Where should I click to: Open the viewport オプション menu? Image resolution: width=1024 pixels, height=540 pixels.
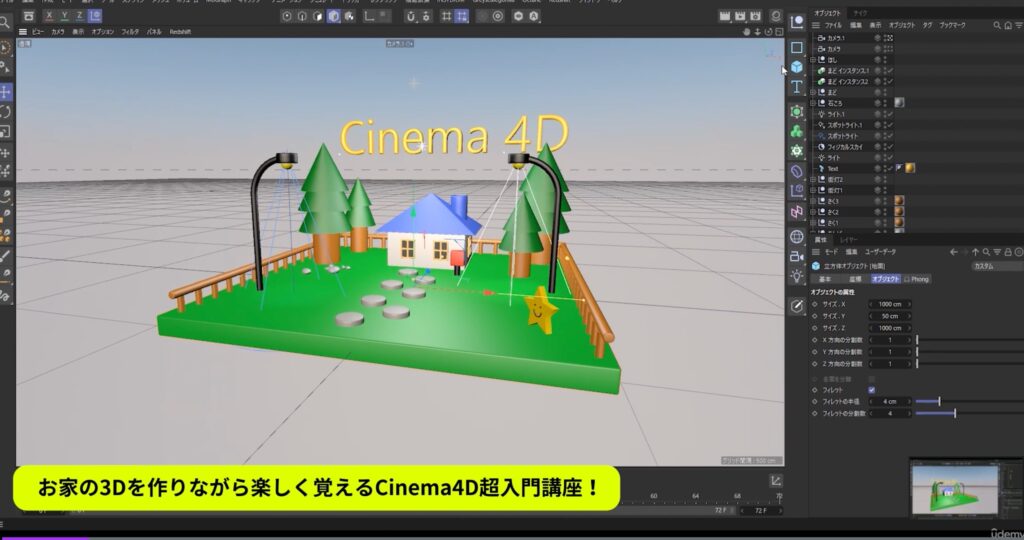[103, 31]
